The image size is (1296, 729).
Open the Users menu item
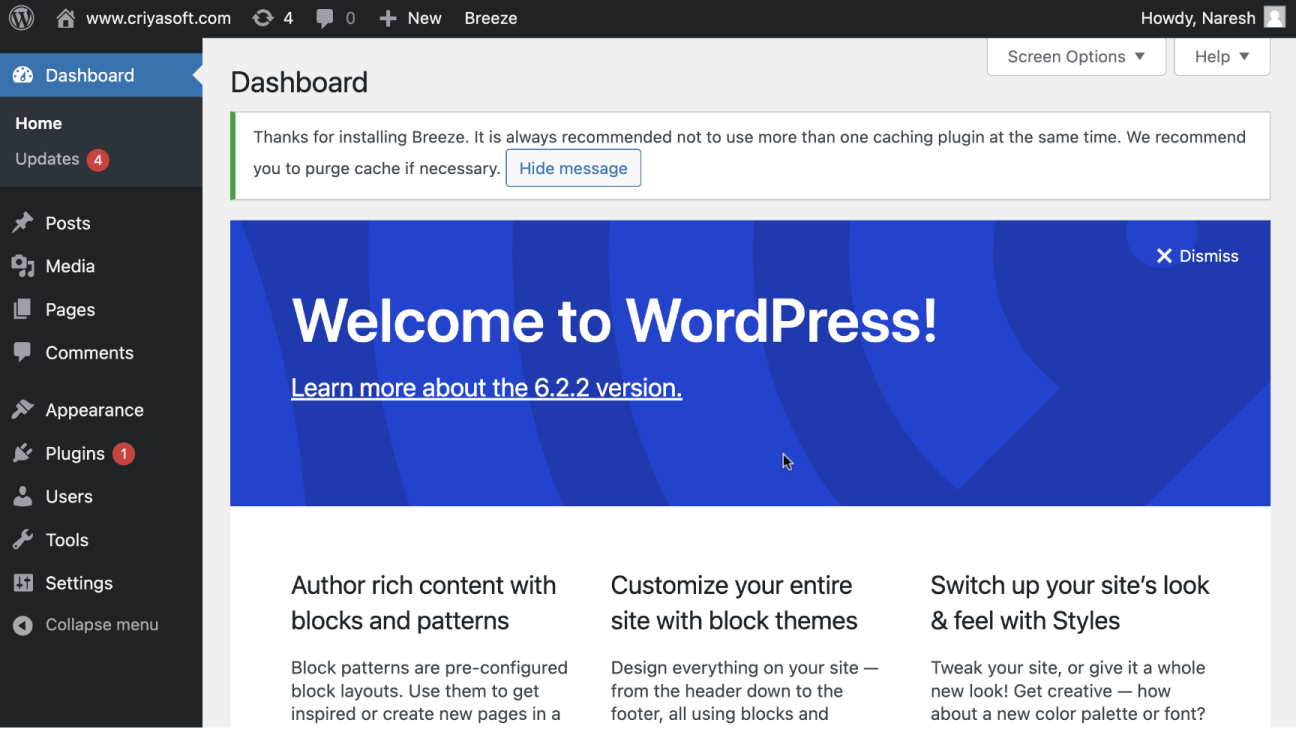pos(101,496)
